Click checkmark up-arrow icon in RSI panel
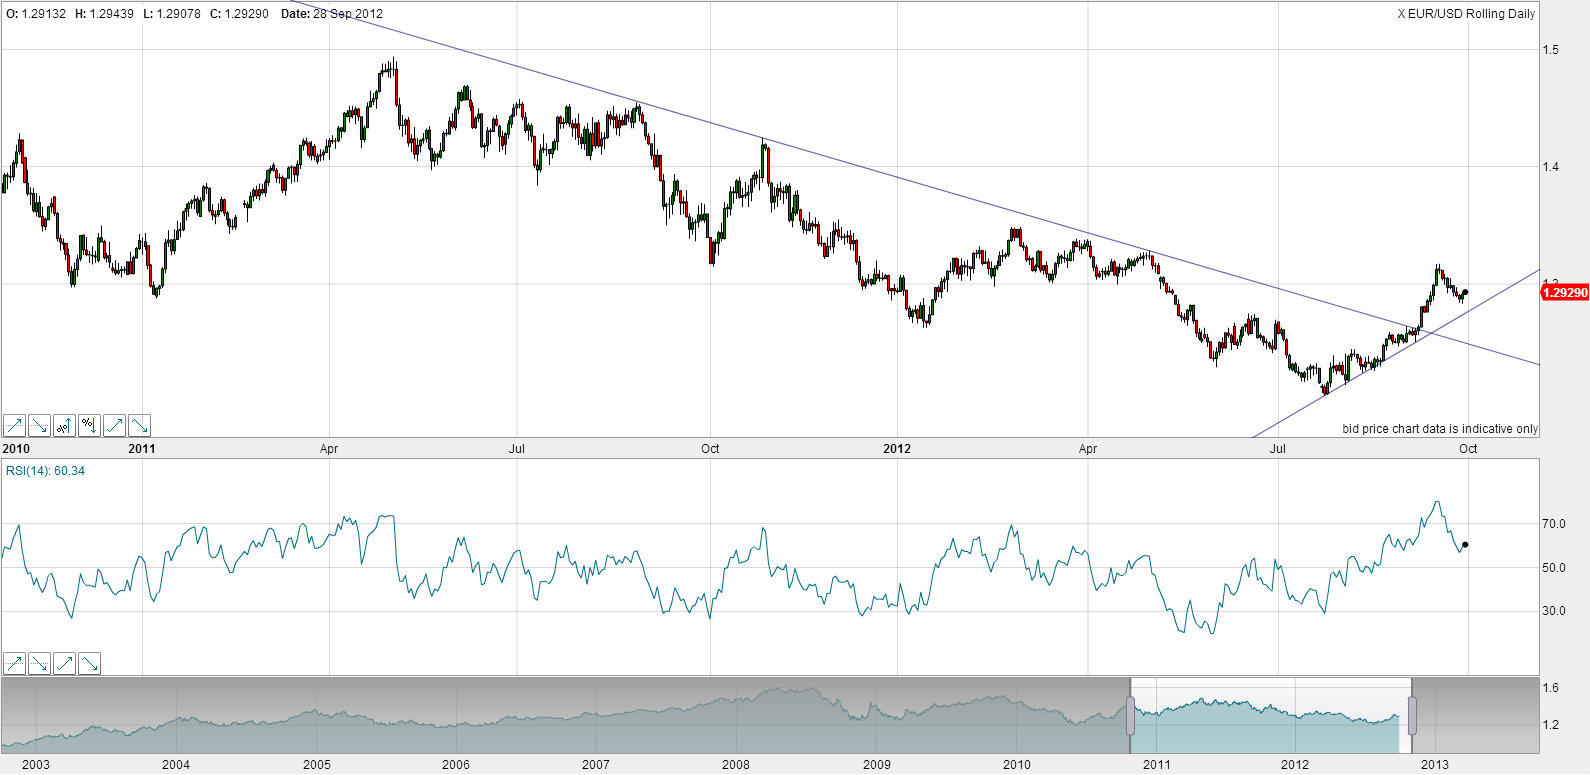This screenshot has height=775, width=1590. click(64, 663)
